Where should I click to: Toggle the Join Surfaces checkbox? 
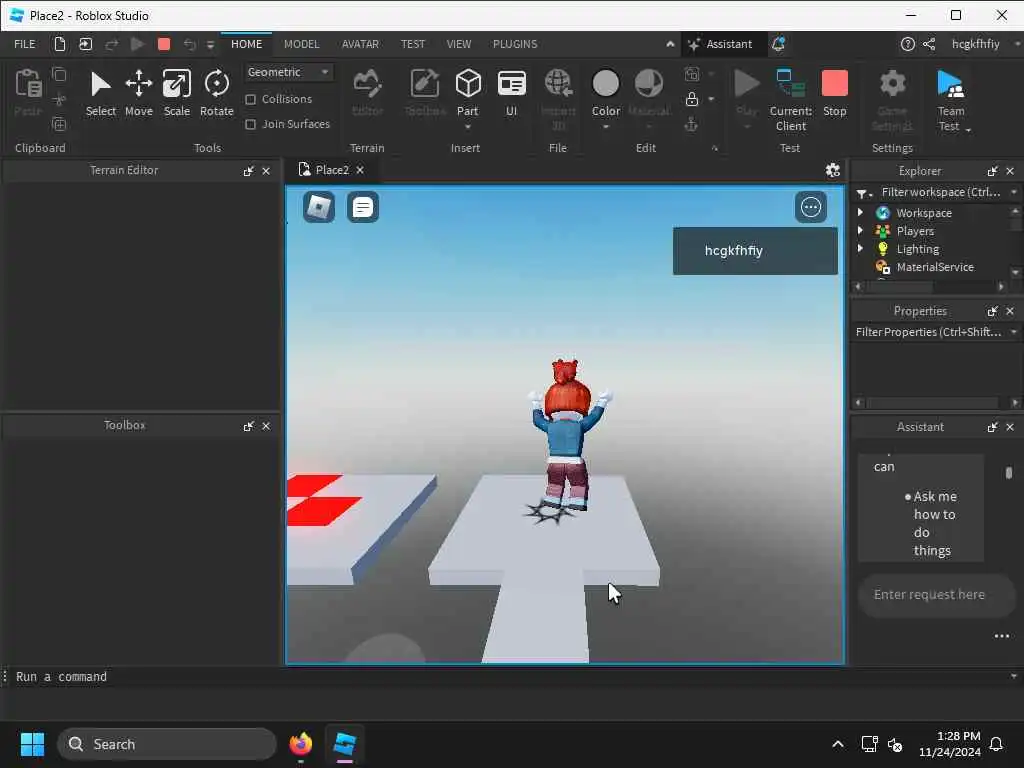pos(250,124)
